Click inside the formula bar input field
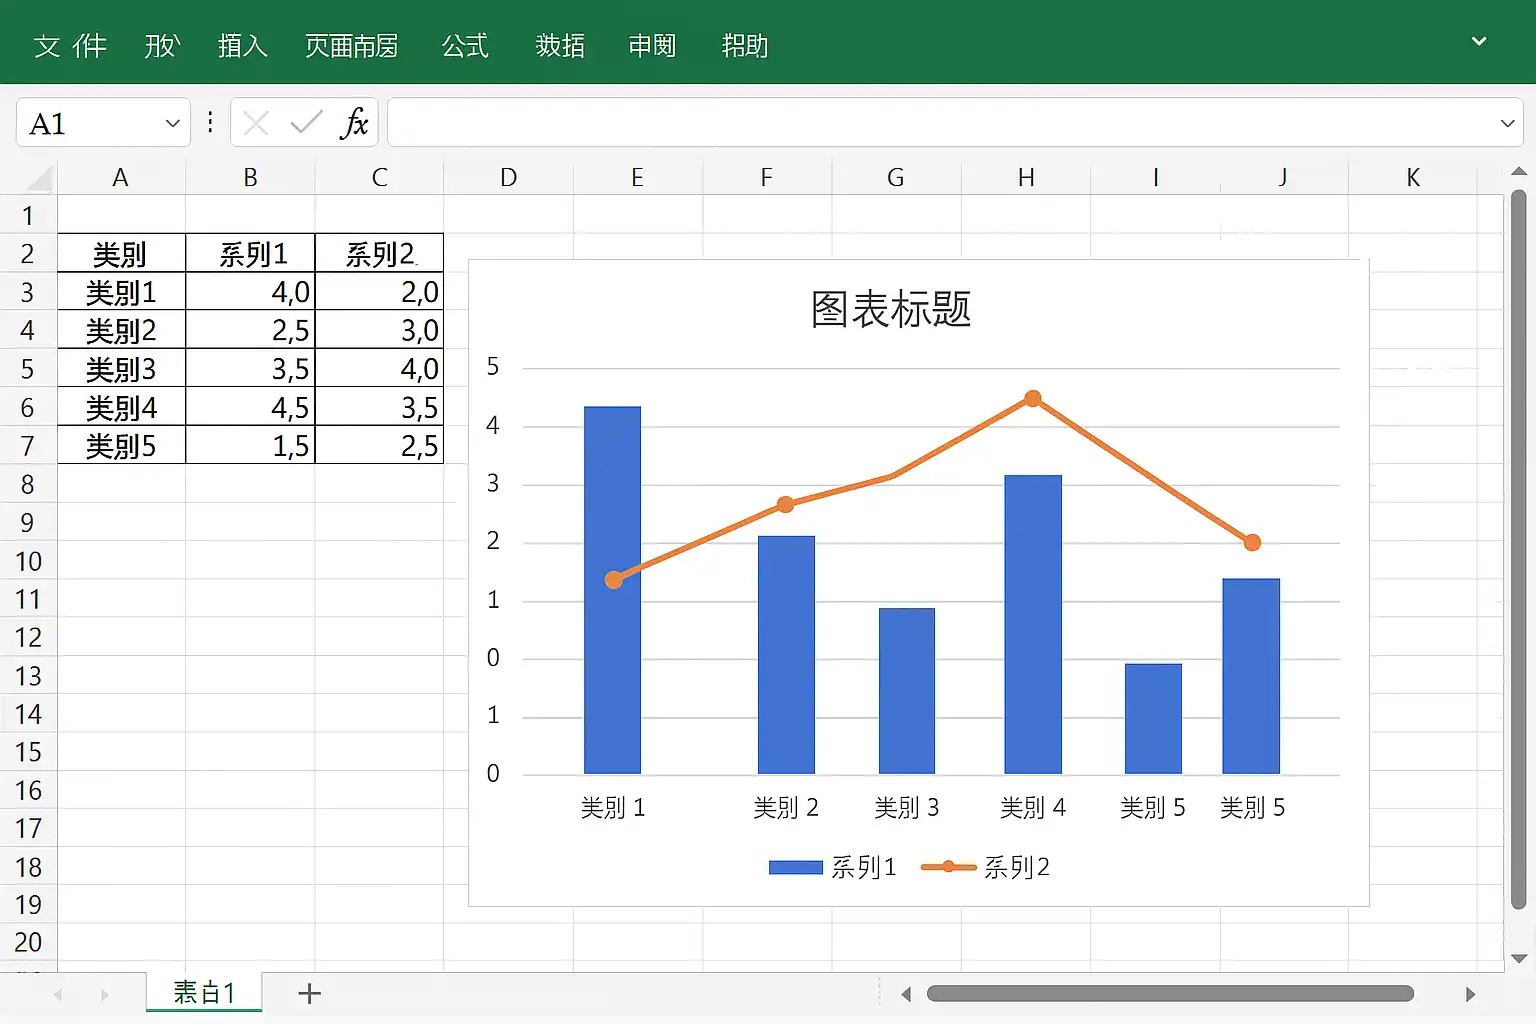Viewport: 1536px width, 1024px height. (x=940, y=123)
